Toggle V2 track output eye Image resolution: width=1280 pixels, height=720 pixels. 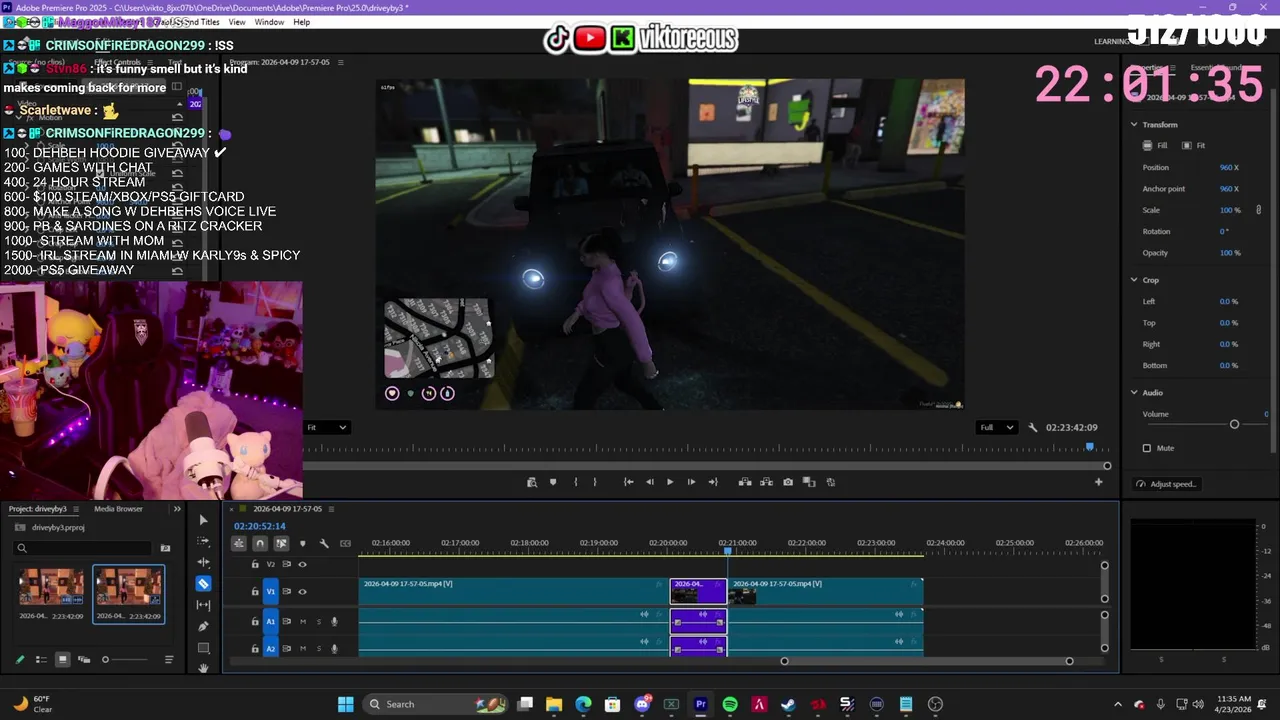tap(302, 564)
